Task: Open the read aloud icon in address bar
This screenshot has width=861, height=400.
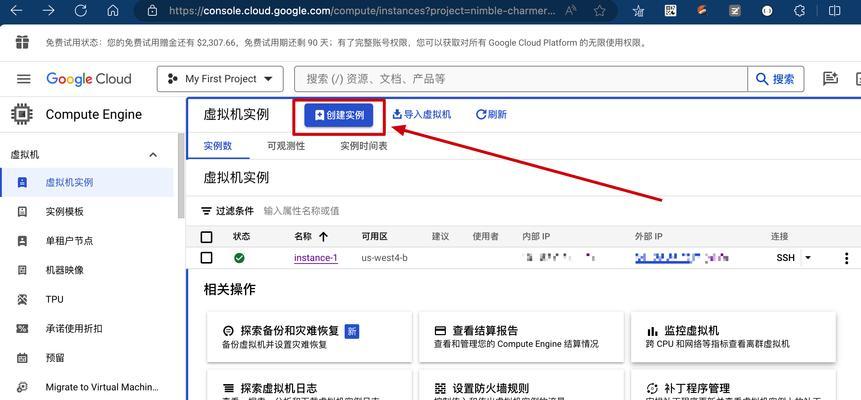Action: point(571,10)
